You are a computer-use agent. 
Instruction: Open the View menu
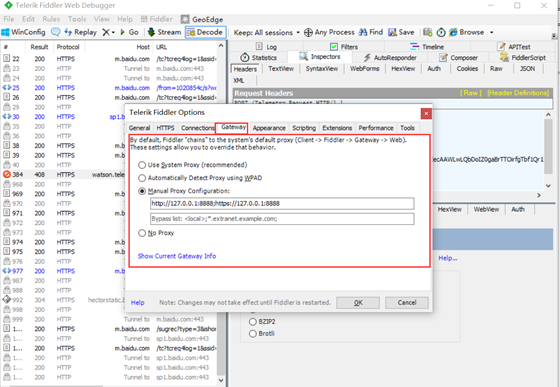[x=102, y=19]
